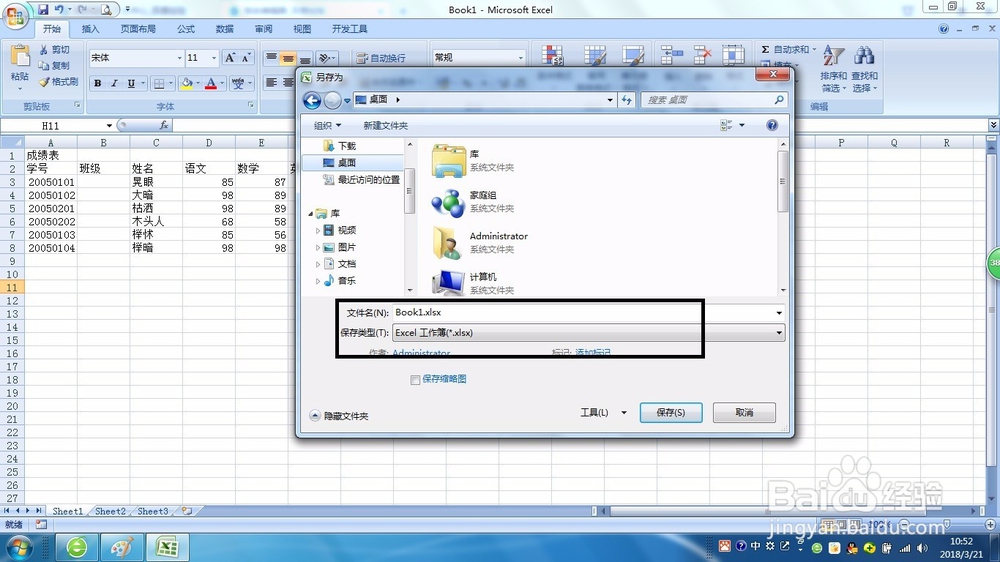The width and height of the screenshot is (1000, 562).
Task: Click the fill color paint bucket icon
Action: point(186,83)
